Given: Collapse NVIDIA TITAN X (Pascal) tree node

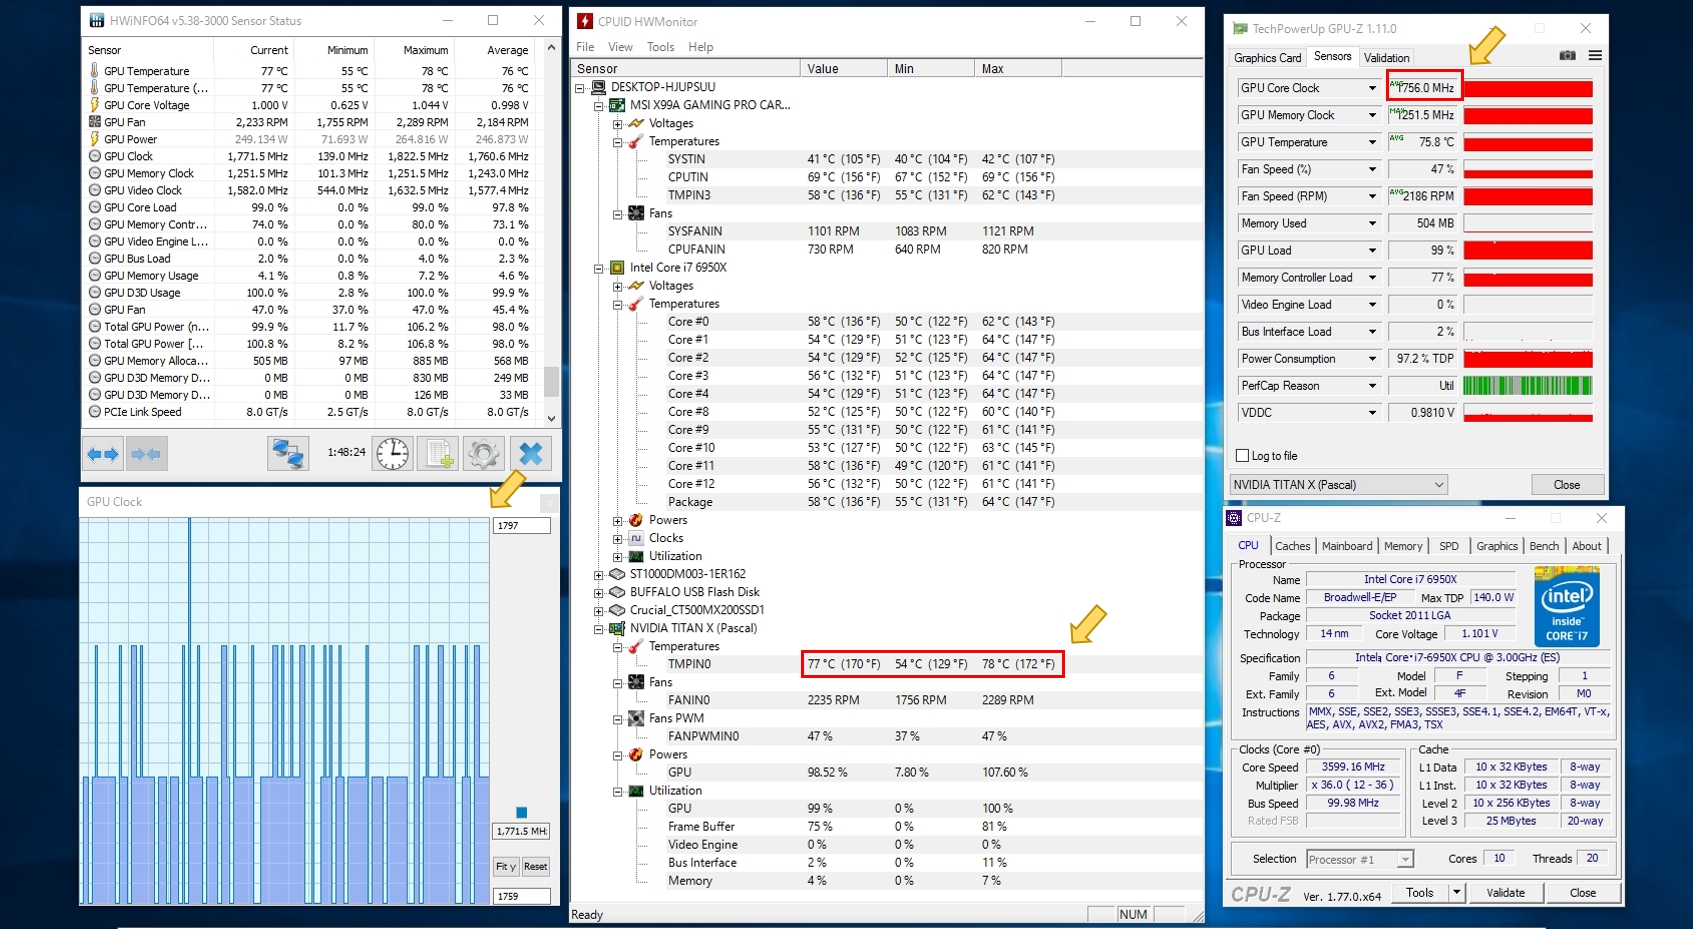Looking at the screenshot, I should [x=598, y=629].
